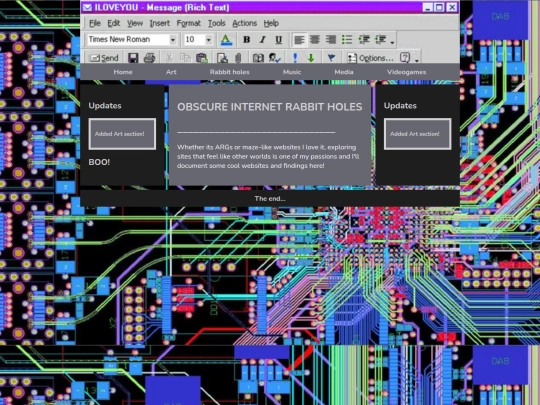The image size is (540, 405).
Task: Open the Tools menu
Action: pyautogui.click(x=216, y=23)
